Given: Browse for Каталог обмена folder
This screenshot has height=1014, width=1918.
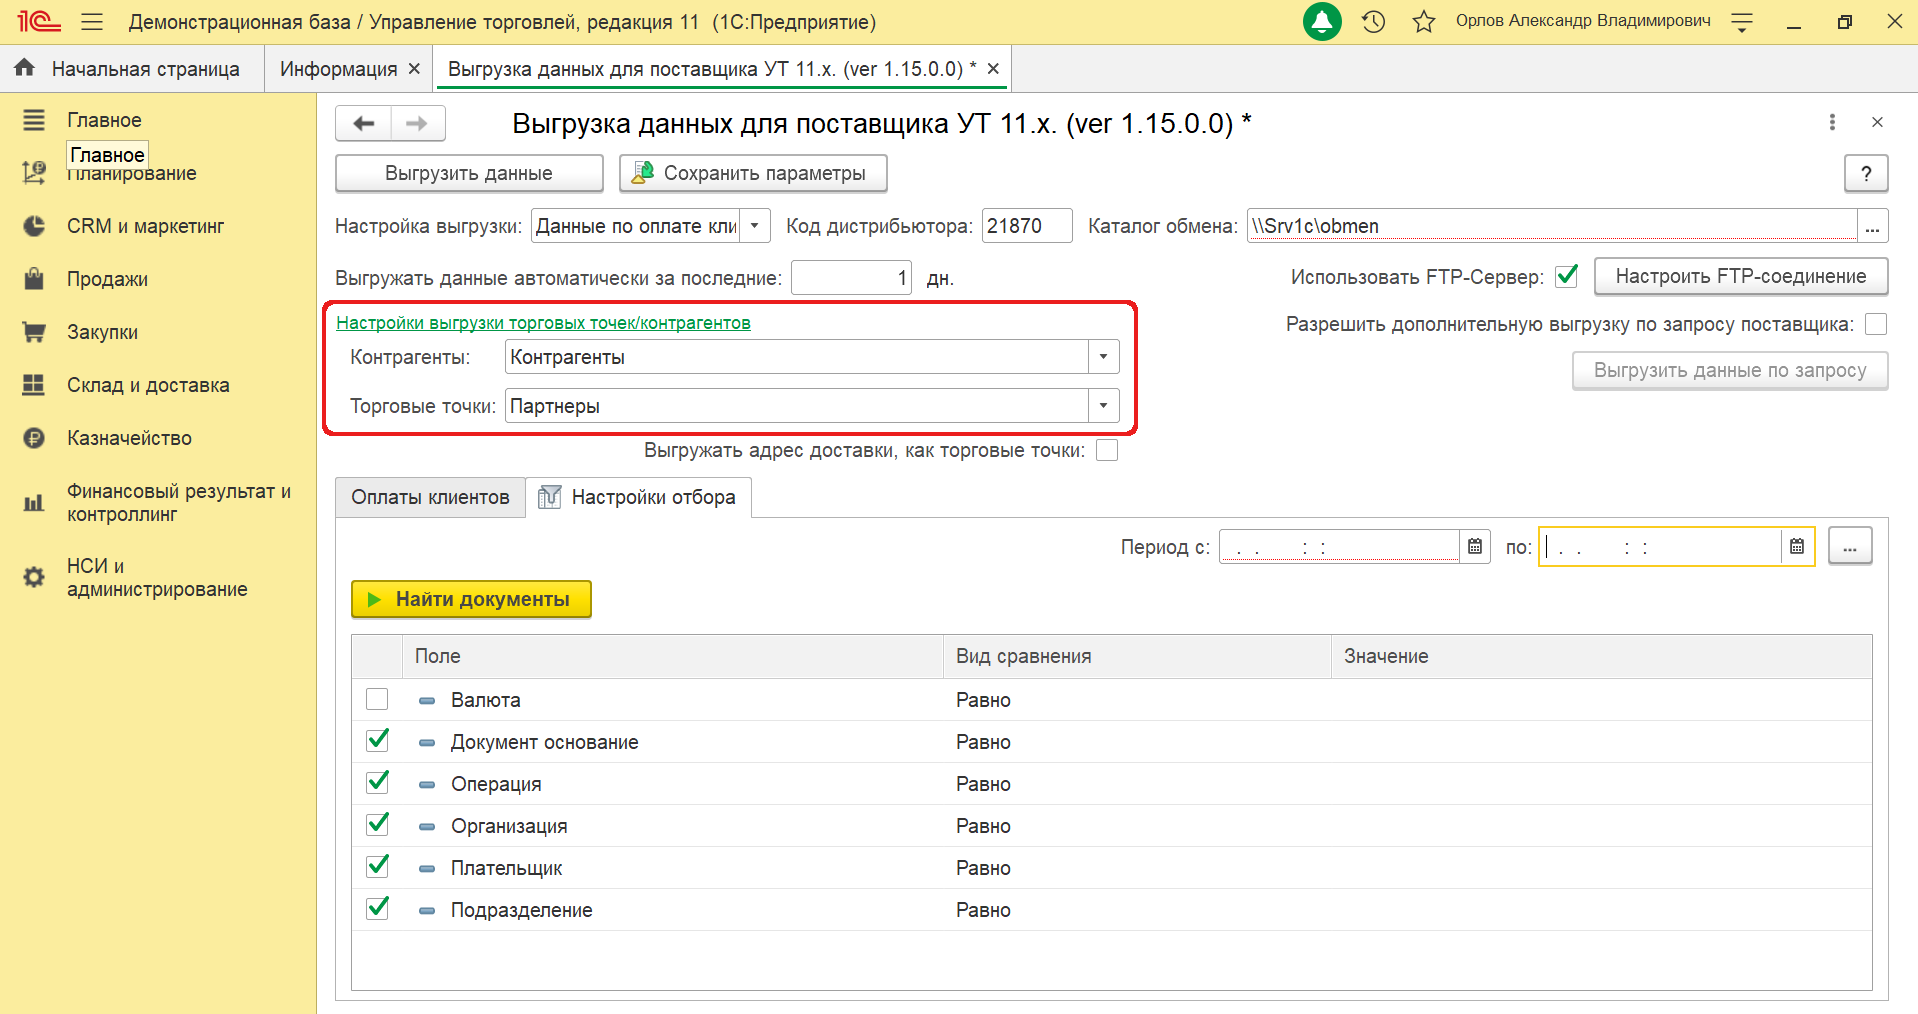Looking at the screenshot, I should tap(1872, 226).
